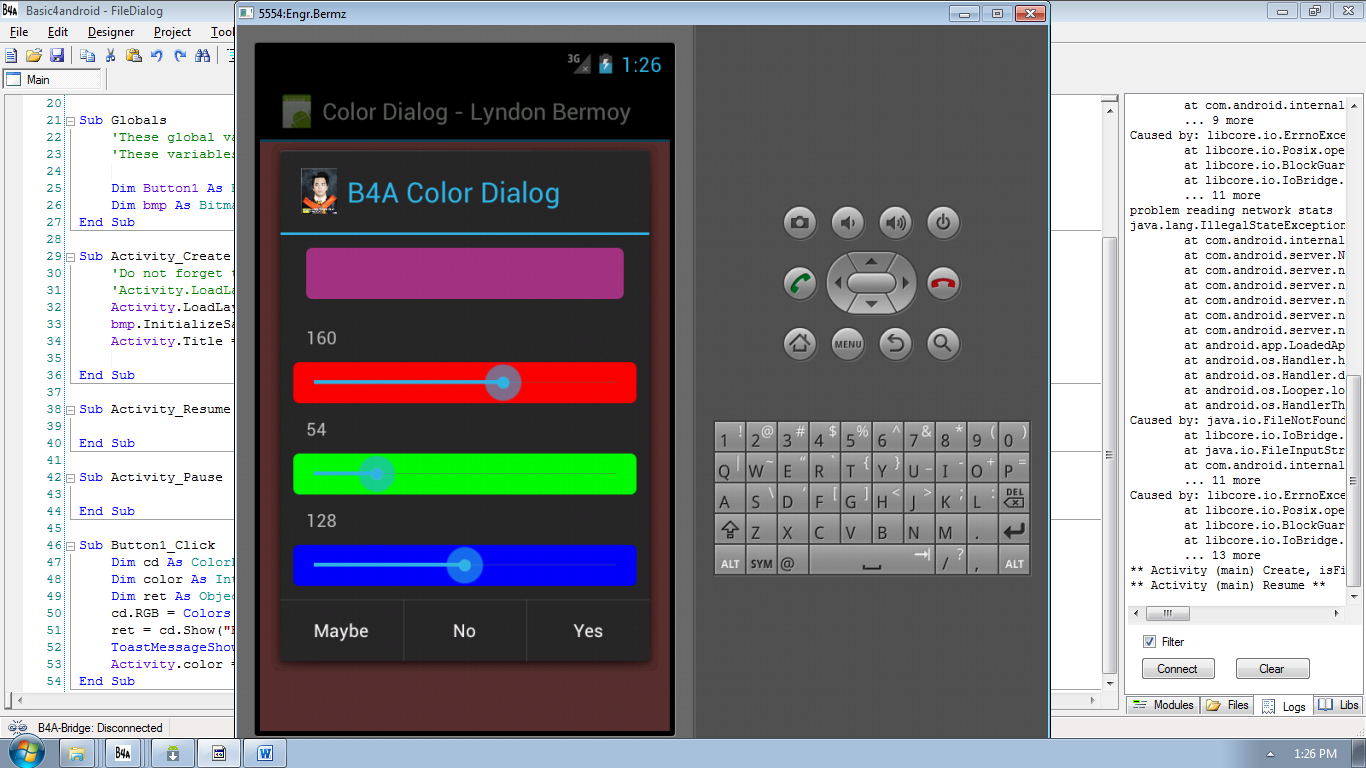Paste using the clipboard icon

(x=134, y=56)
